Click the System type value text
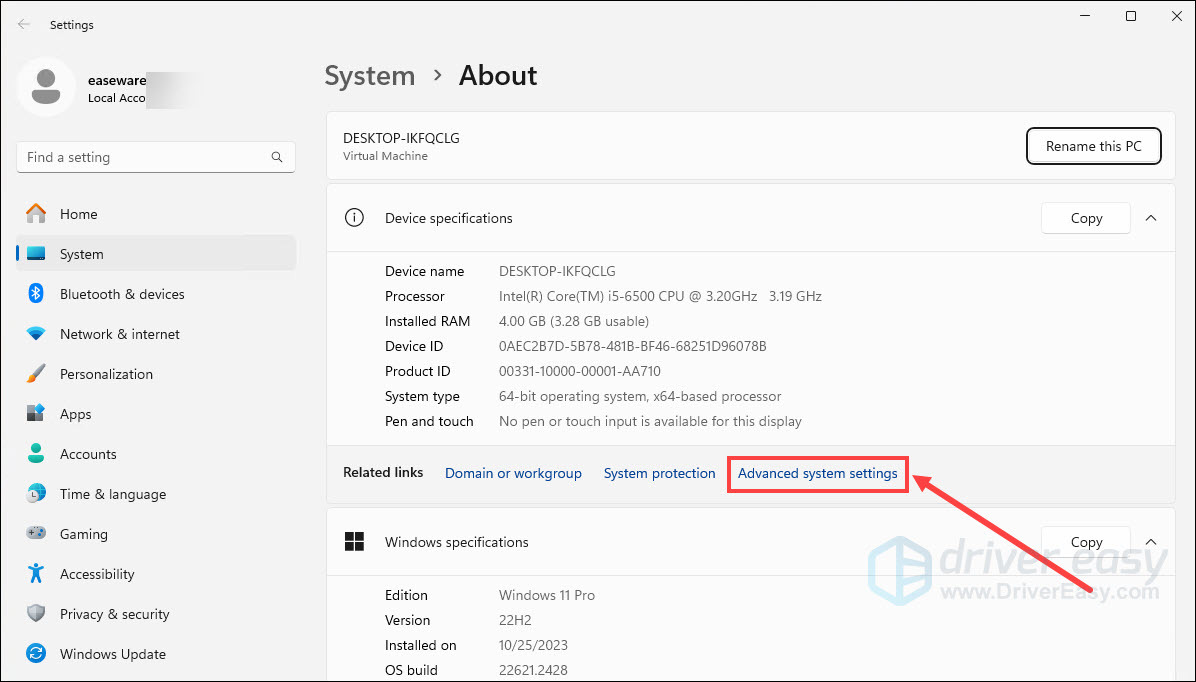 tap(640, 397)
